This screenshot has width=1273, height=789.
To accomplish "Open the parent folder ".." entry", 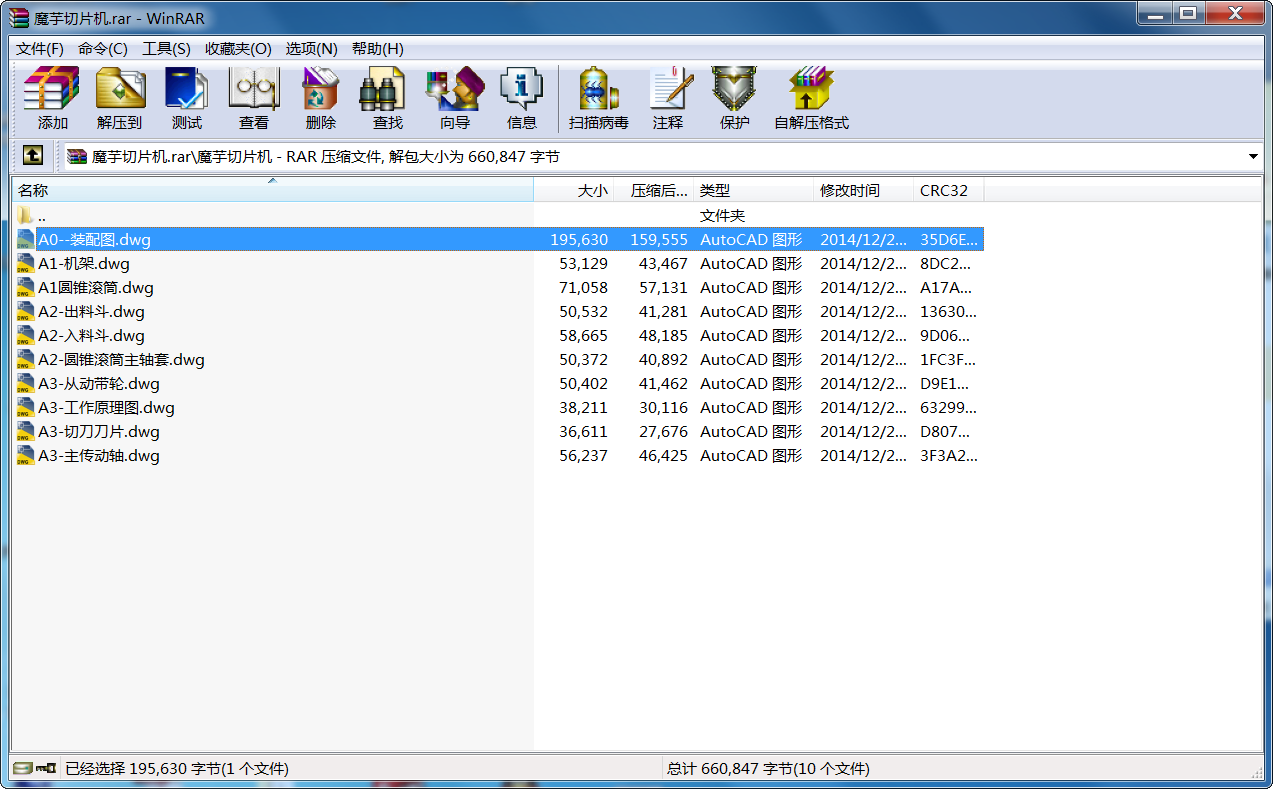I will [x=41, y=216].
